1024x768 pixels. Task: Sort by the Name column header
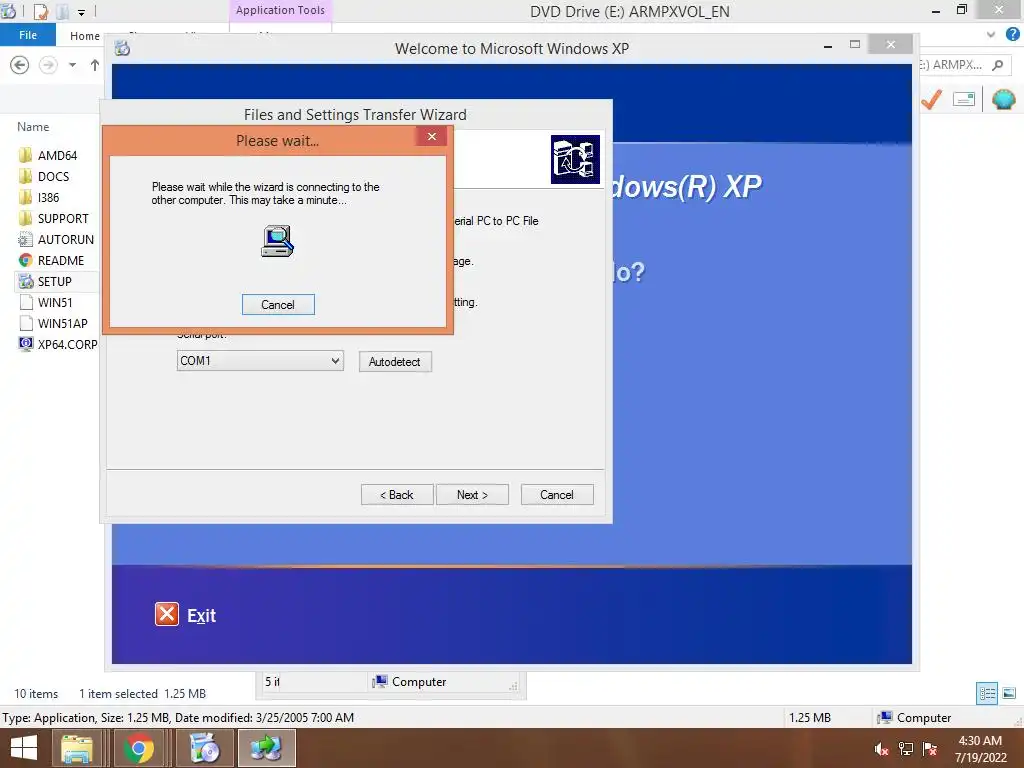coord(33,127)
